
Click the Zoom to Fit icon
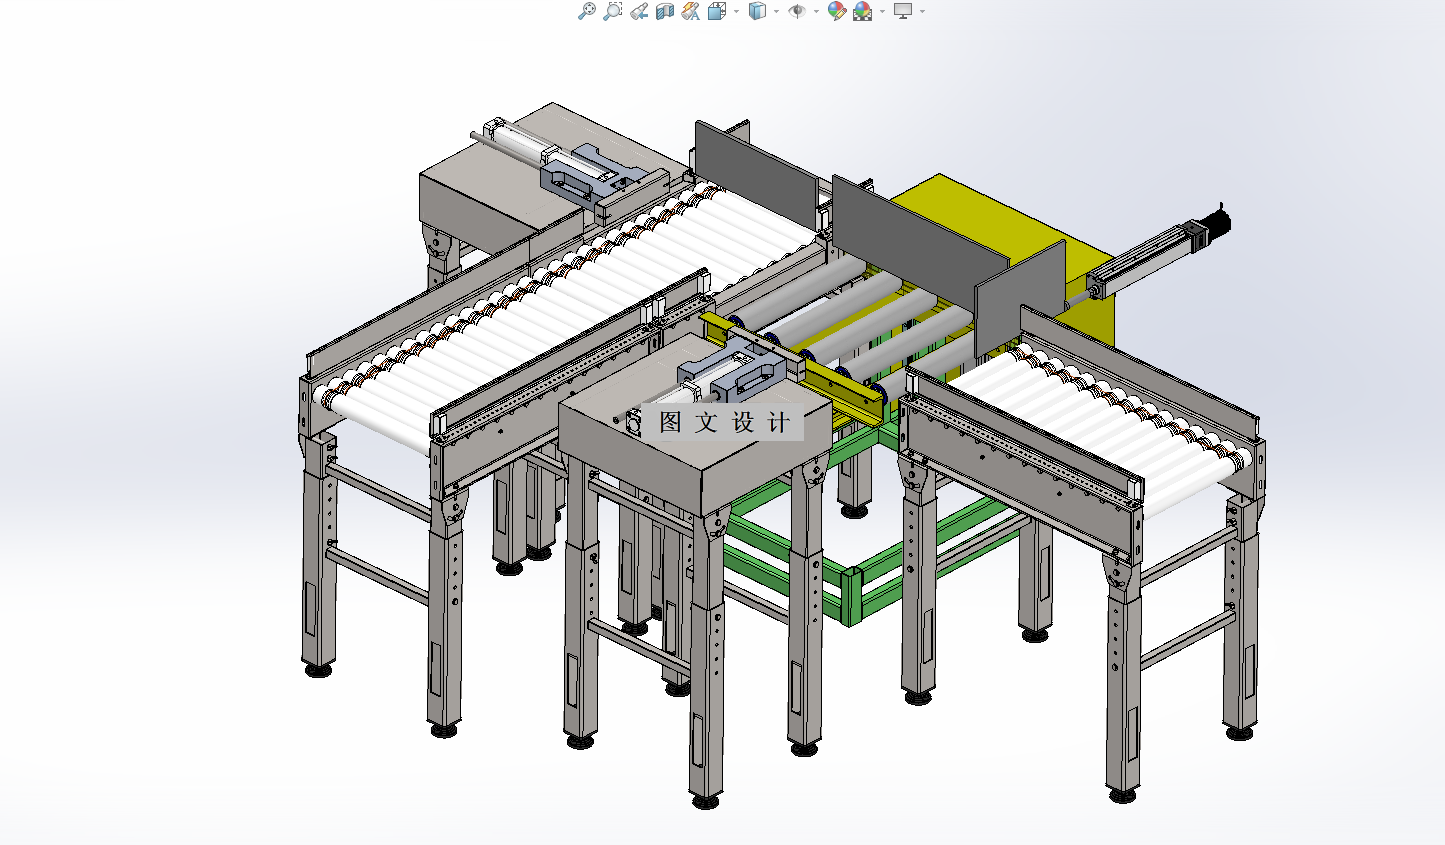coord(587,11)
